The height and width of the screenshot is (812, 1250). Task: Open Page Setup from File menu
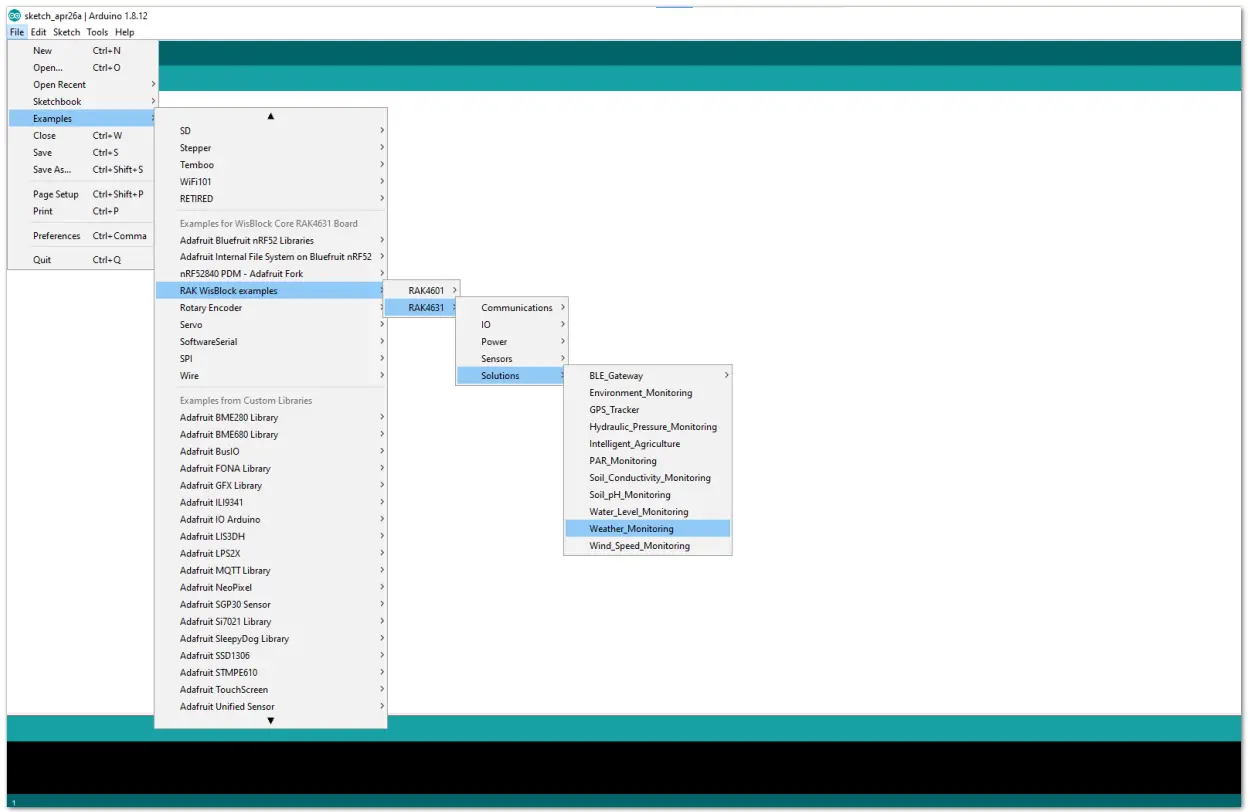tap(83, 195)
